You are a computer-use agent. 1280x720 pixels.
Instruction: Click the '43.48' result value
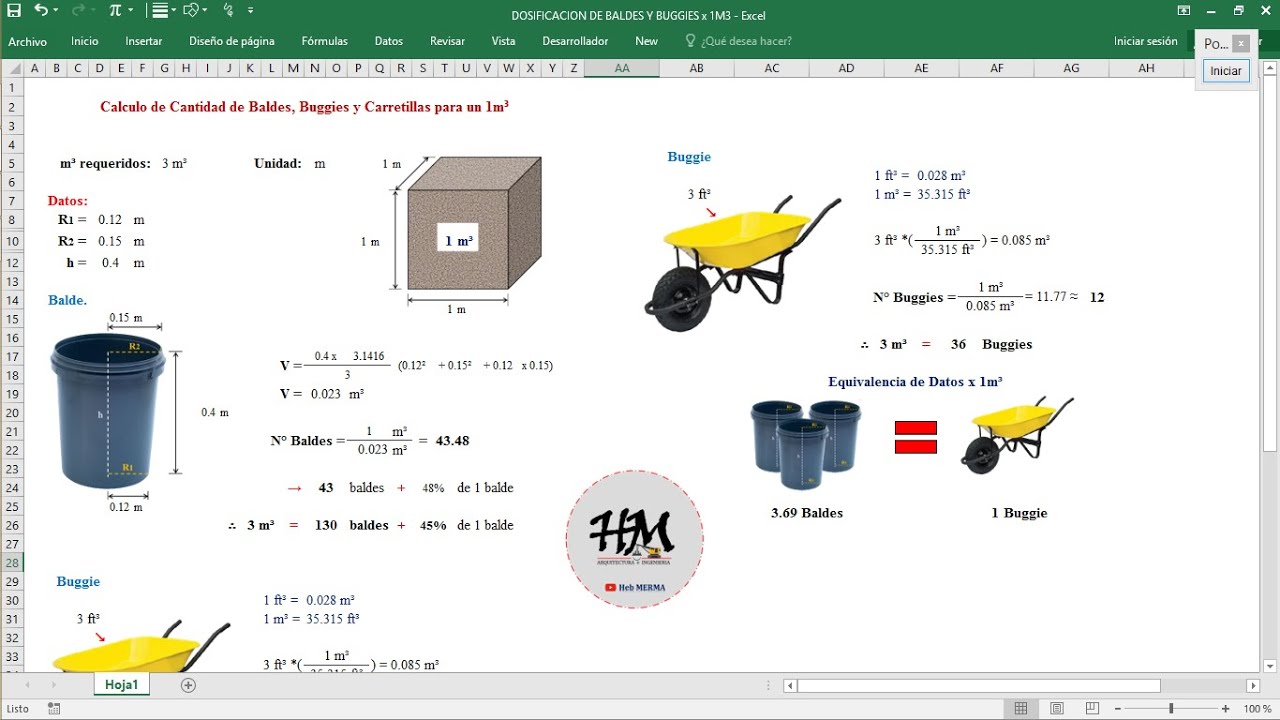(452, 440)
